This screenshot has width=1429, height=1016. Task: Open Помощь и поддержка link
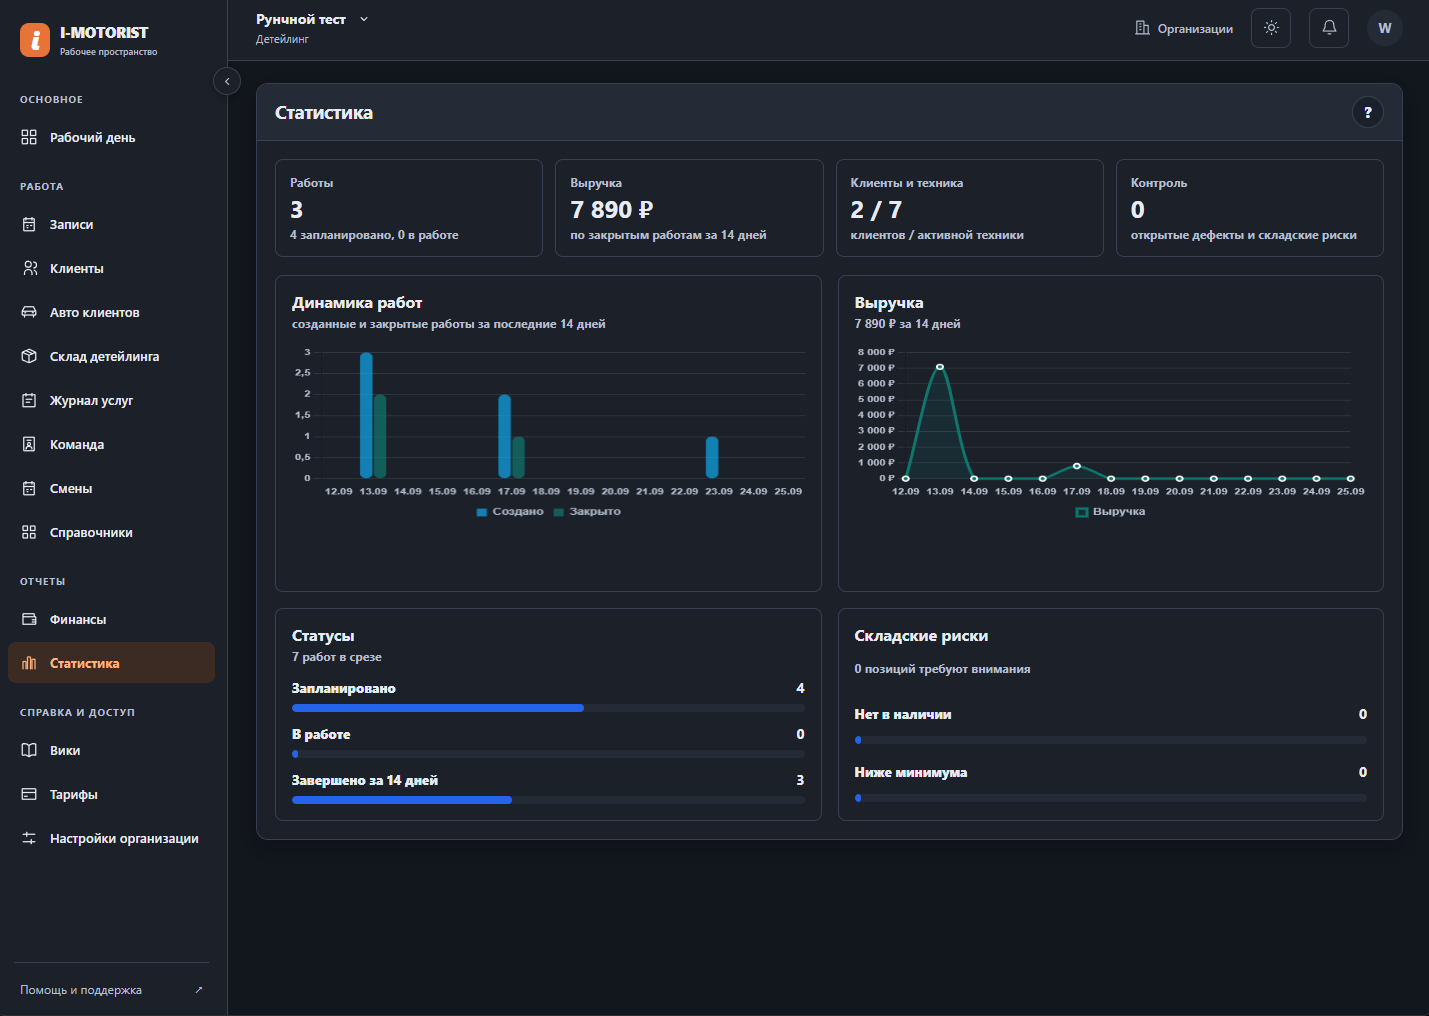(112, 990)
